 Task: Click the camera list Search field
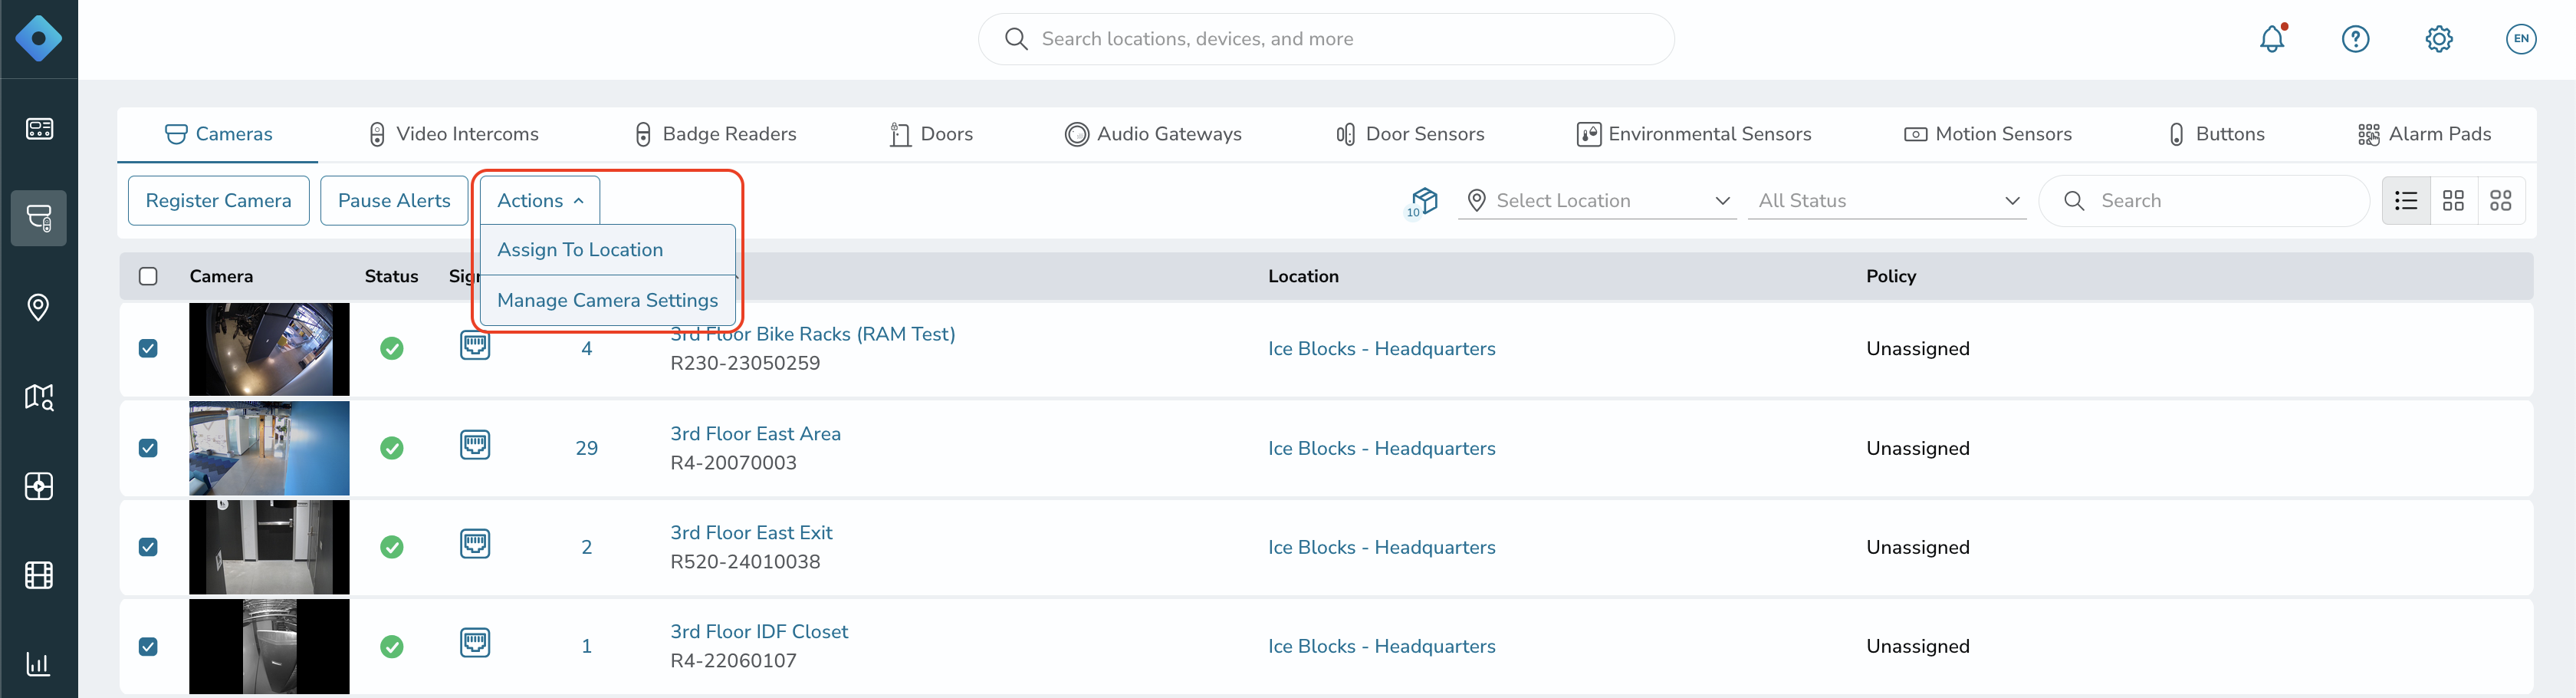tap(2204, 201)
